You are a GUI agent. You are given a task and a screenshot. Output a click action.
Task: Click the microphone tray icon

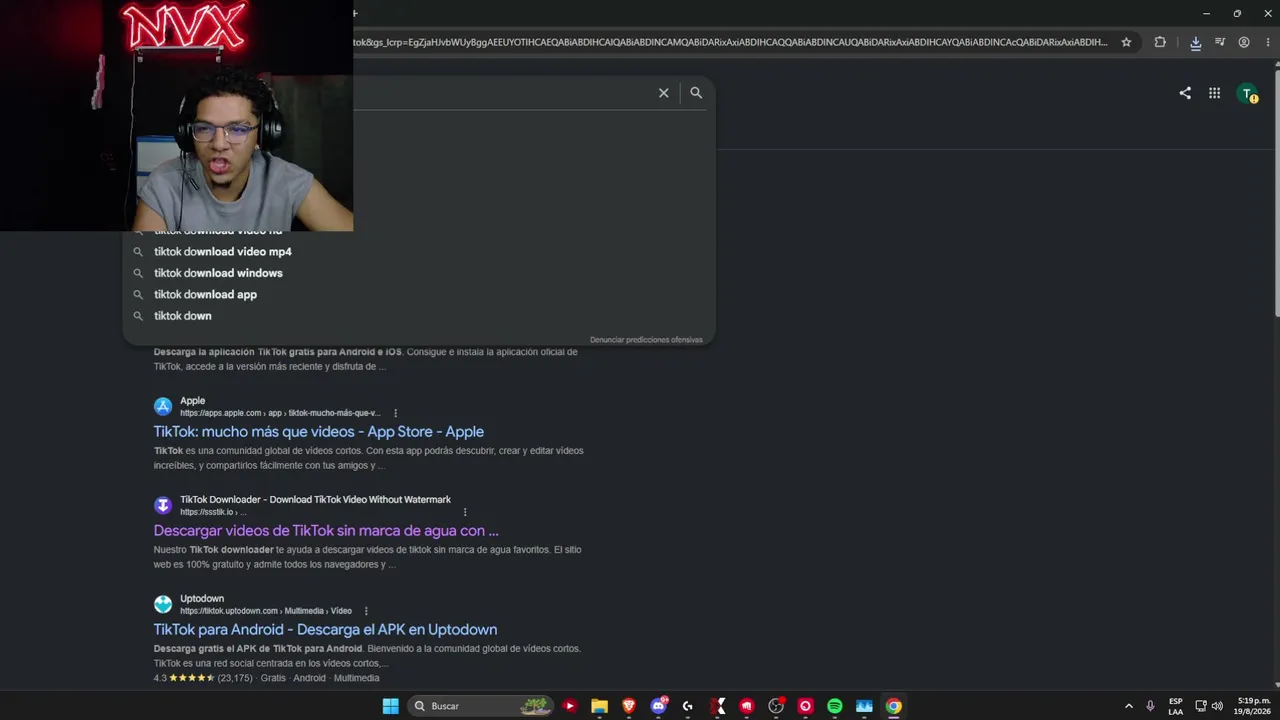pyautogui.click(x=1150, y=706)
